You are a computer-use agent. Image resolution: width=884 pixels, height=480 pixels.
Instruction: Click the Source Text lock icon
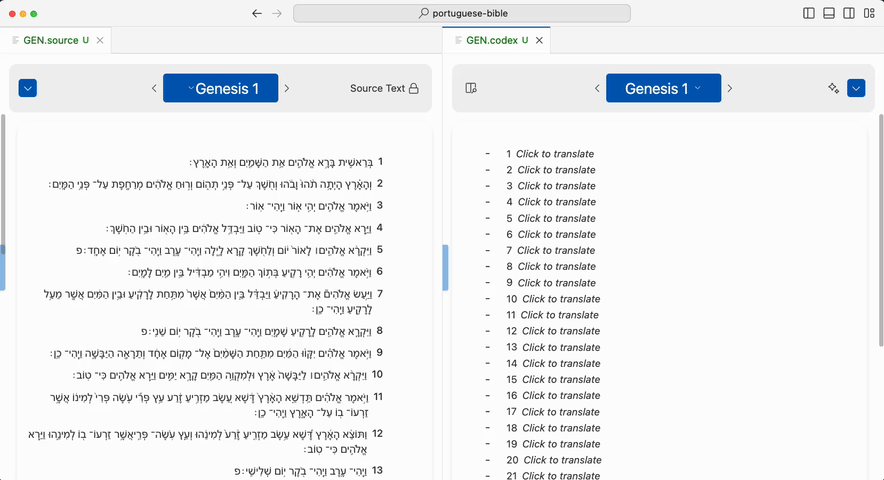click(x=414, y=88)
